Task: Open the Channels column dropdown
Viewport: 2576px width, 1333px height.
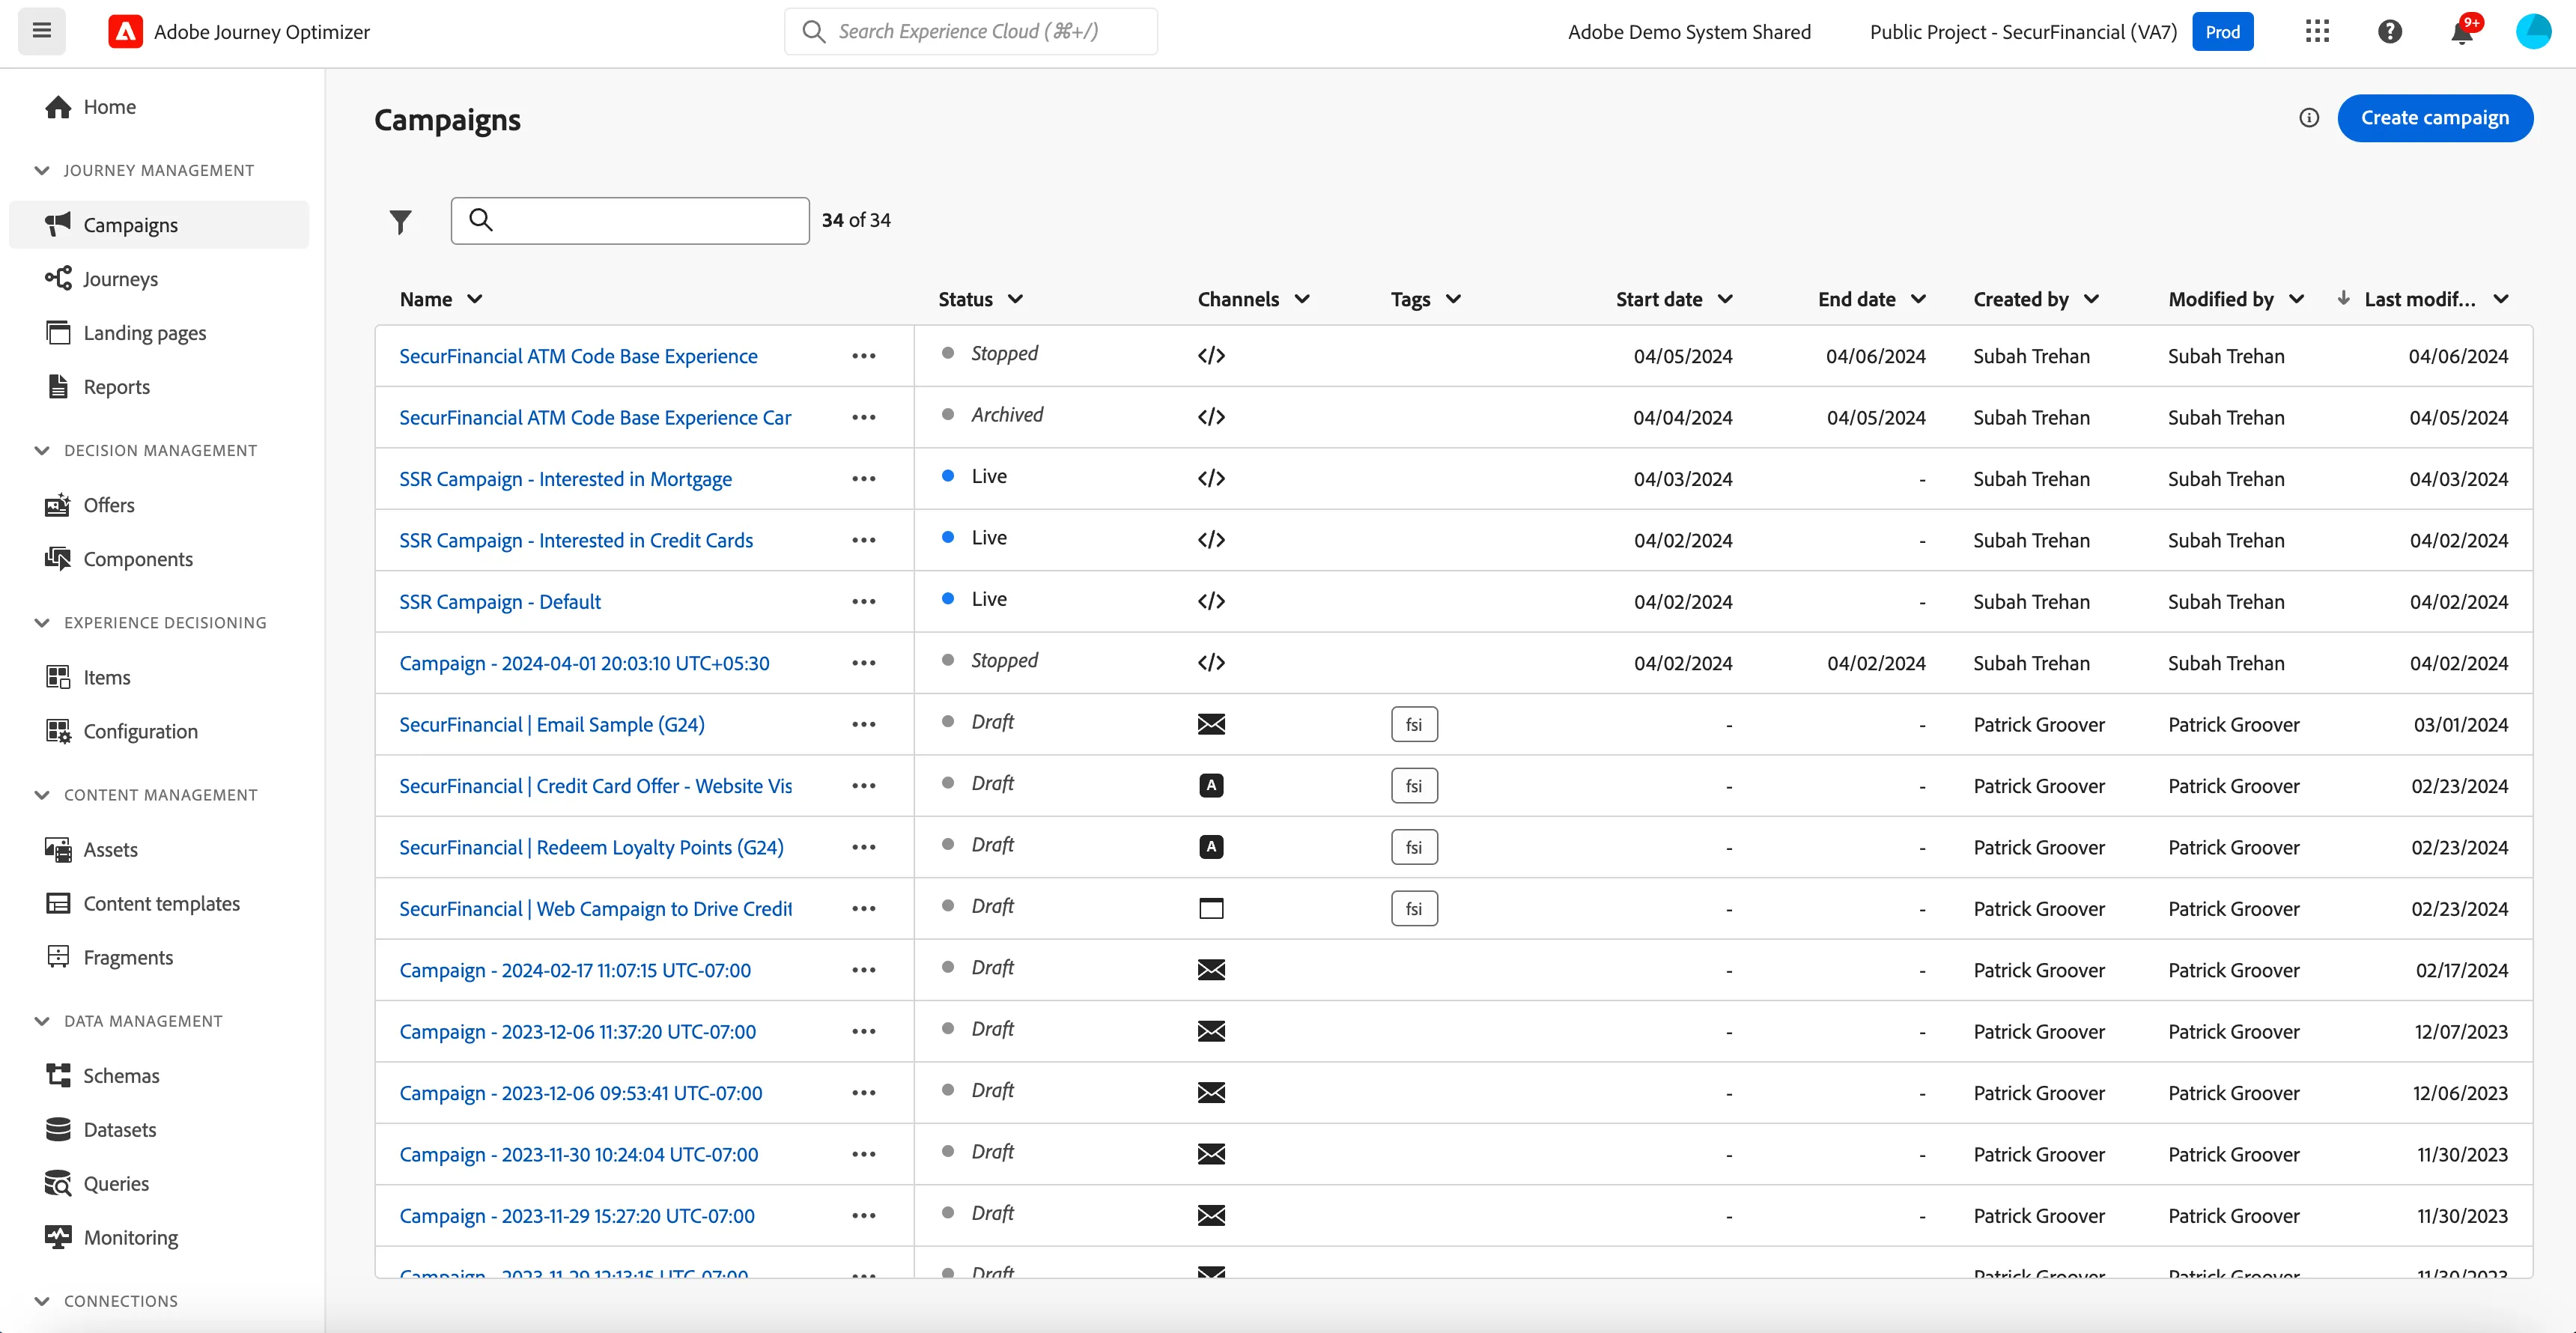Action: pyautogui.click(x=1302, y=299)
